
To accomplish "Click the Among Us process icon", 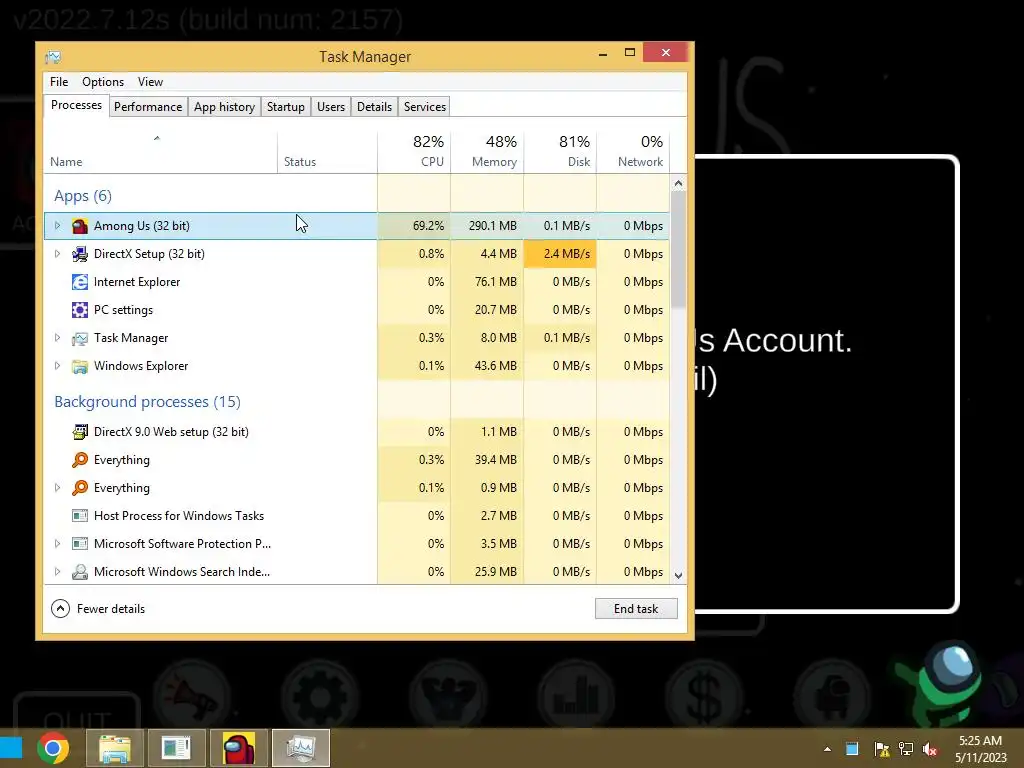I will tap(80, 226).
